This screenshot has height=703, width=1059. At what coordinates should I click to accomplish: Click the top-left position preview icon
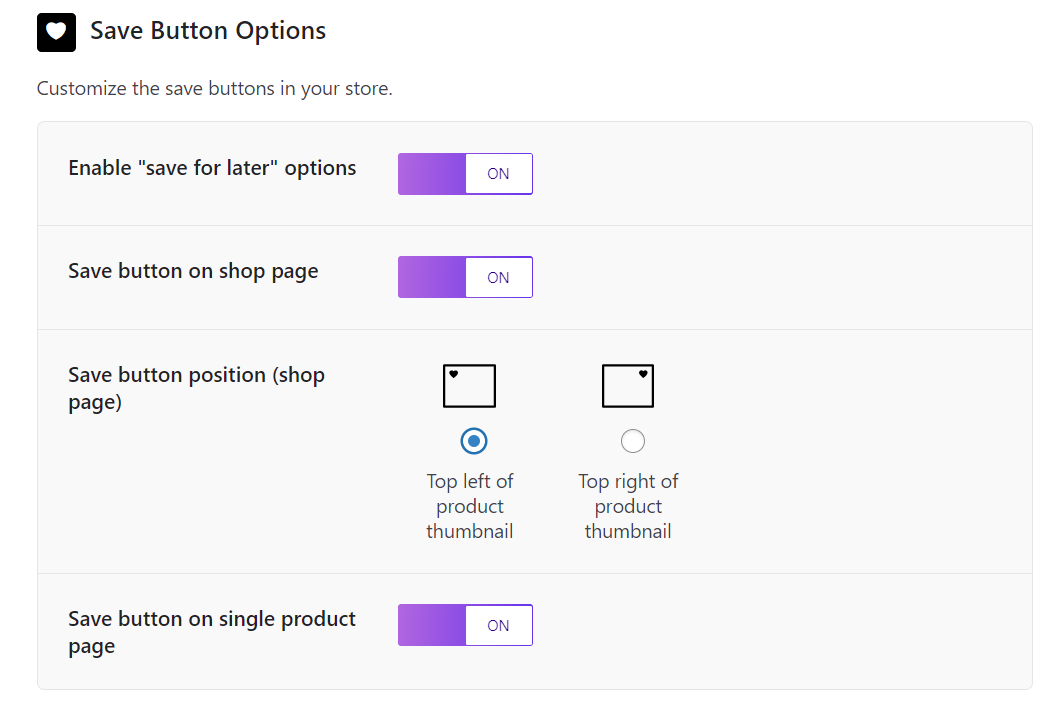click(469, 386)
